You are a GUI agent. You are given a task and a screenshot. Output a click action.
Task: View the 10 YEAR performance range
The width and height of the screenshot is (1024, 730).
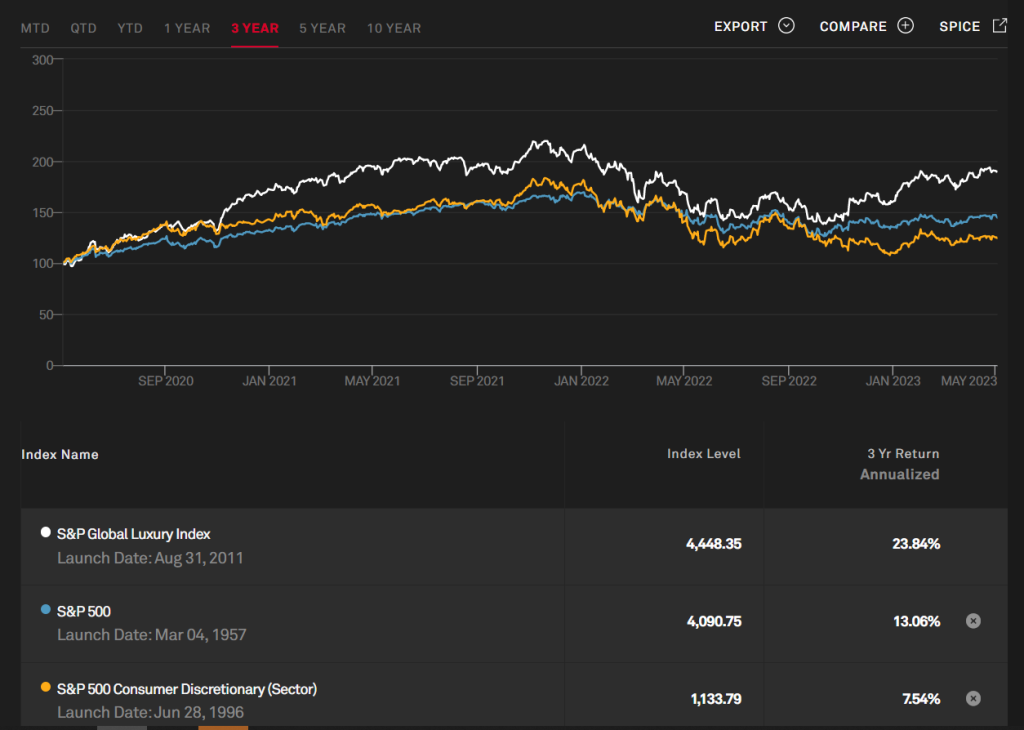pos(394,28)
